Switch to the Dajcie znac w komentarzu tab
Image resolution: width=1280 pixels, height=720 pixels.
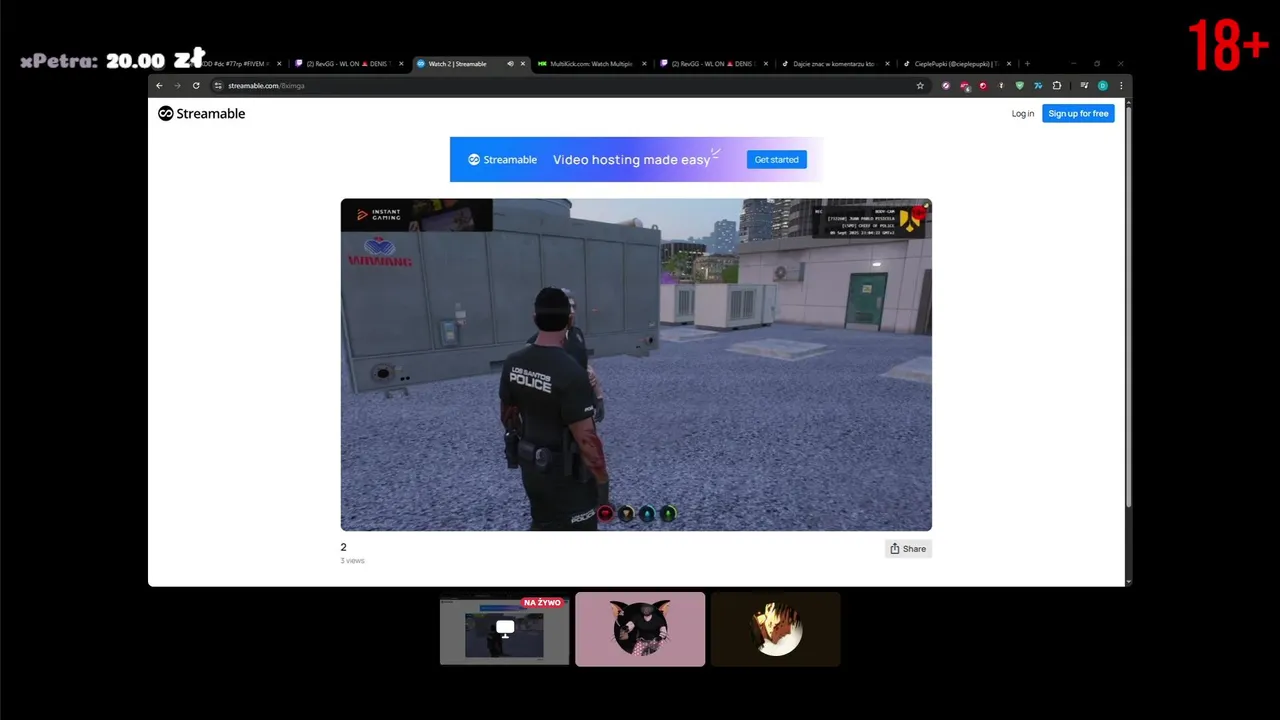836,64
